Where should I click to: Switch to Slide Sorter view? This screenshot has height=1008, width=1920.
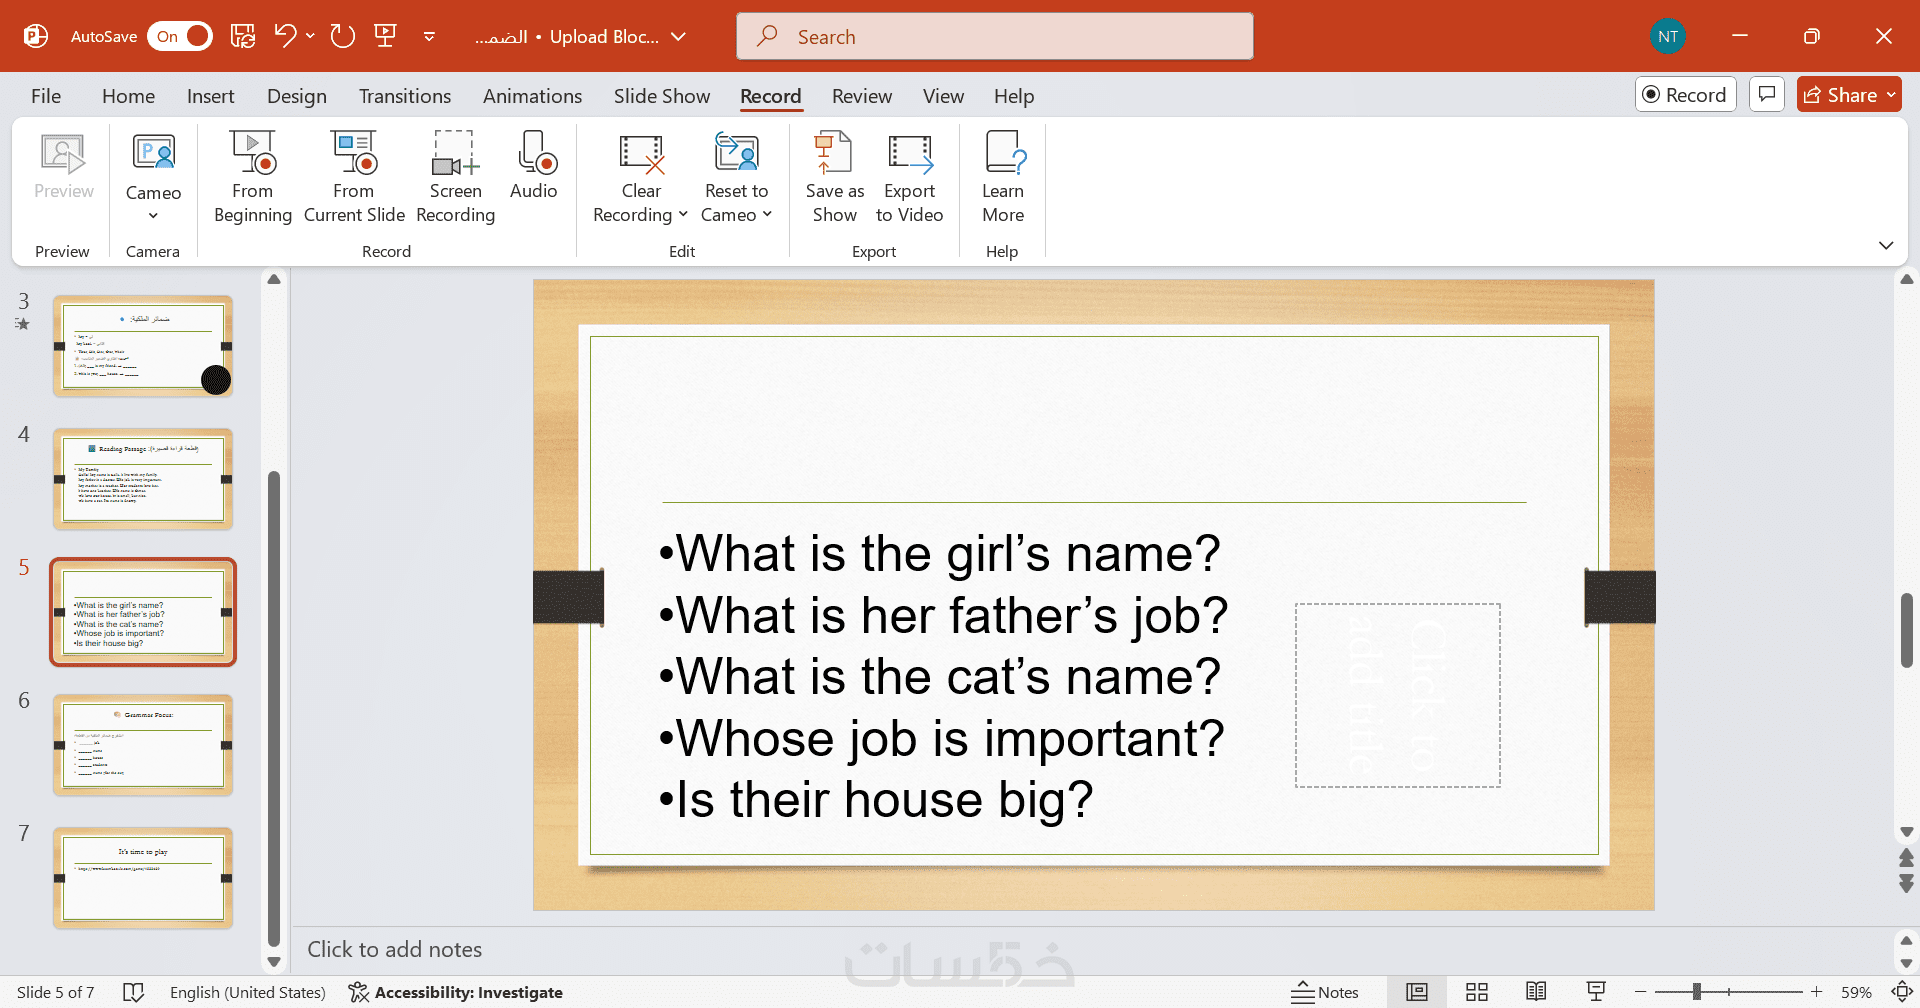click(x=1477, y=992)
